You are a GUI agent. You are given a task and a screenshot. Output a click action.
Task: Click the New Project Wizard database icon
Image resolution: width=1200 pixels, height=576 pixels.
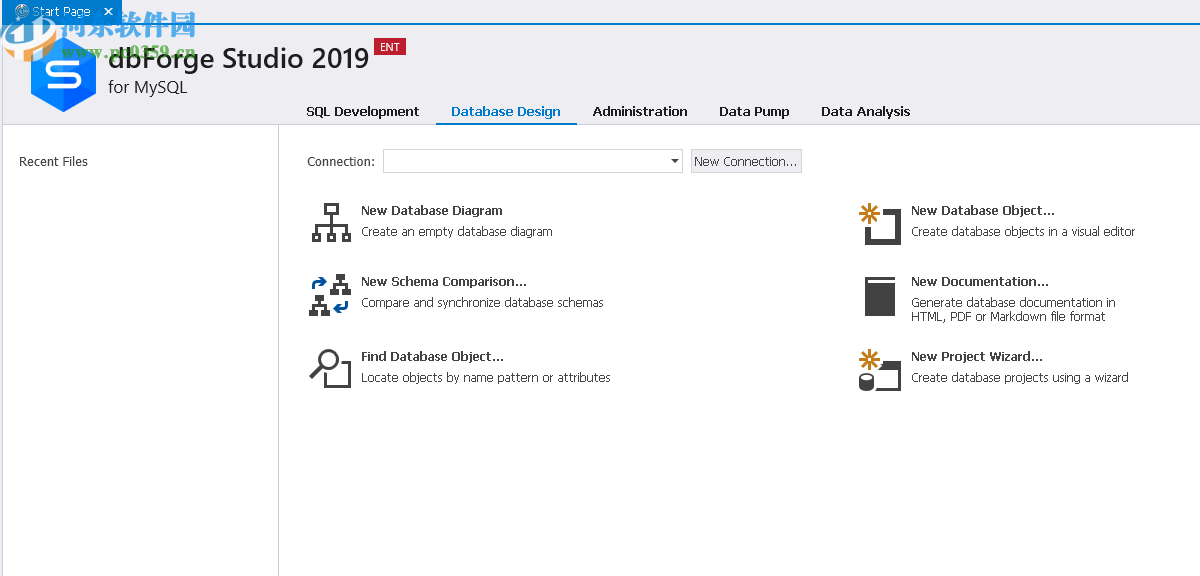click(879, 370)
